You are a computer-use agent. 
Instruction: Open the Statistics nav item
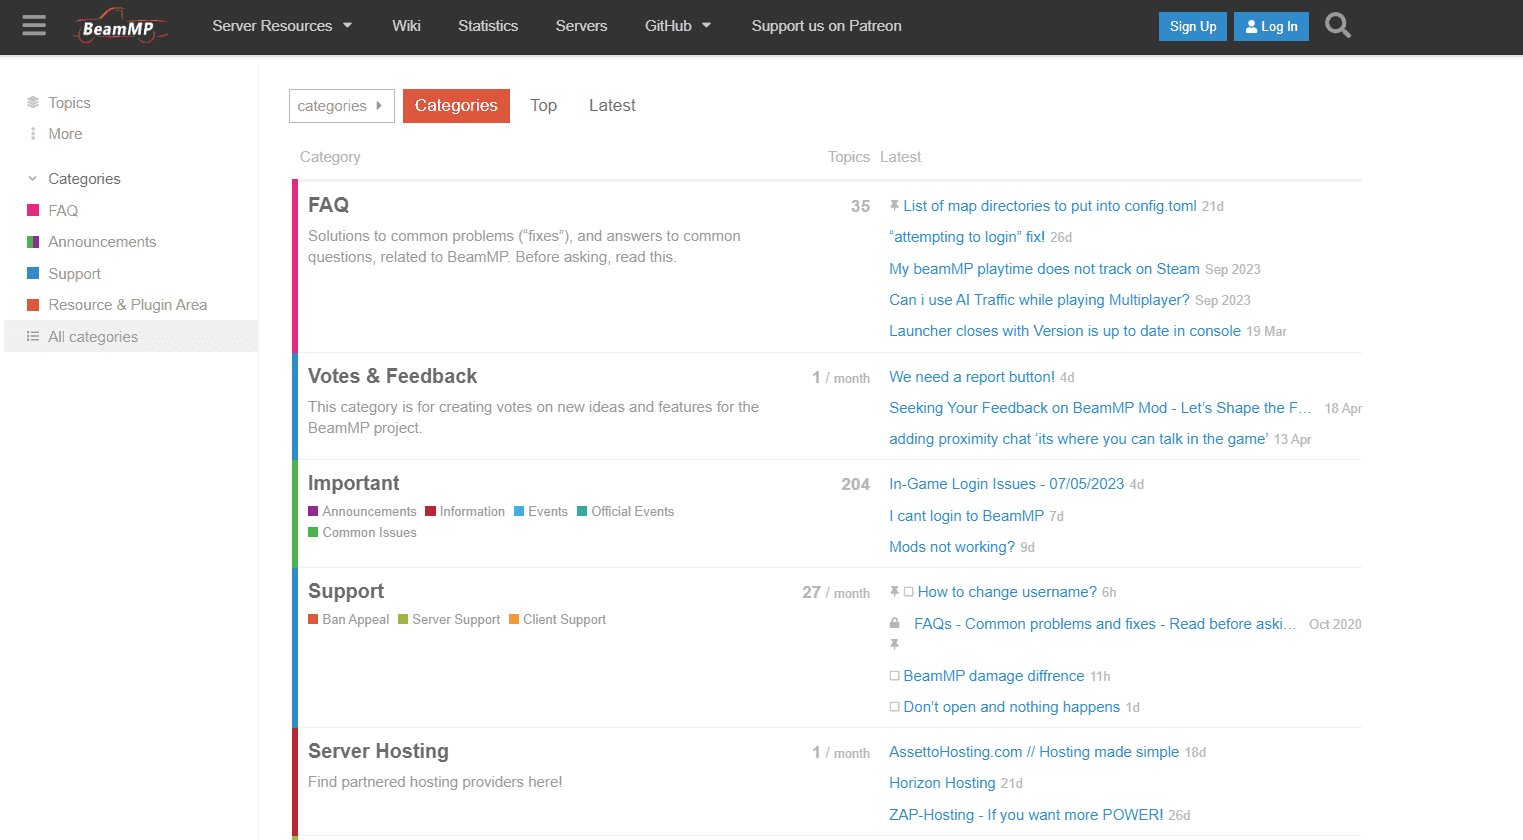488,26
